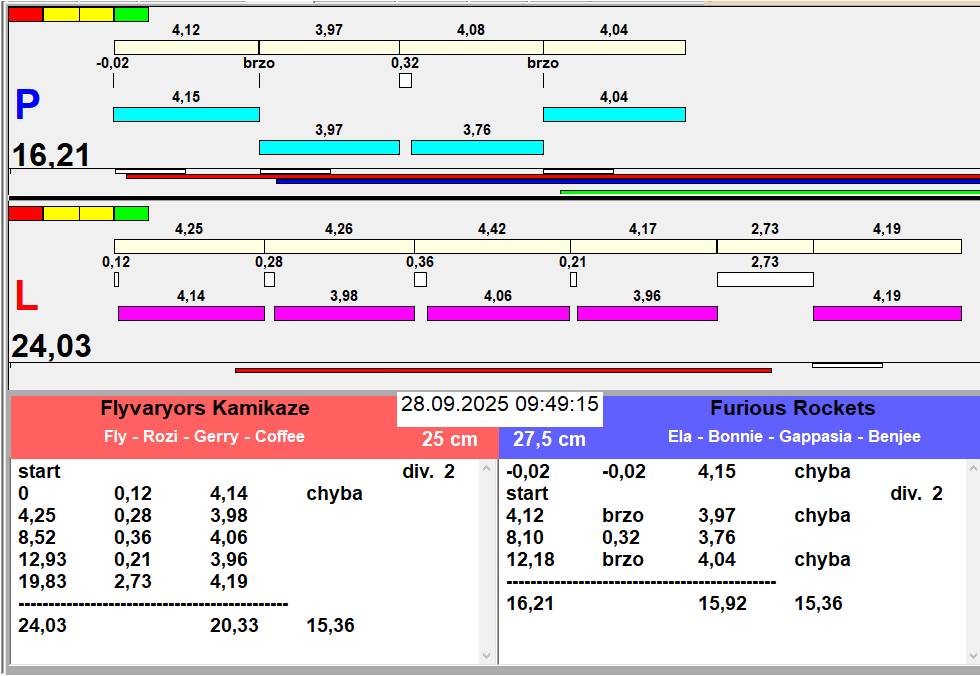Click the cream 4,26 segment in lane L
The height and width of the screenshot is (676, 980).
coord(339,246)
